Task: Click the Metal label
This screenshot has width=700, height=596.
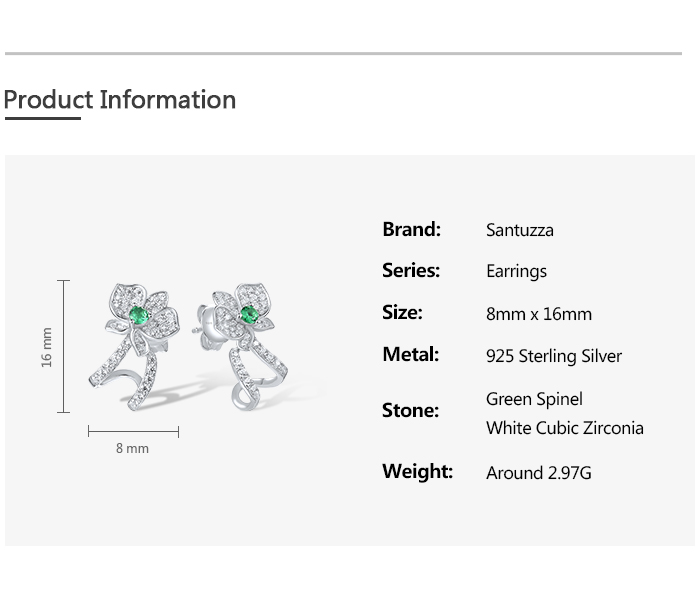Action: tap(410, 355)
